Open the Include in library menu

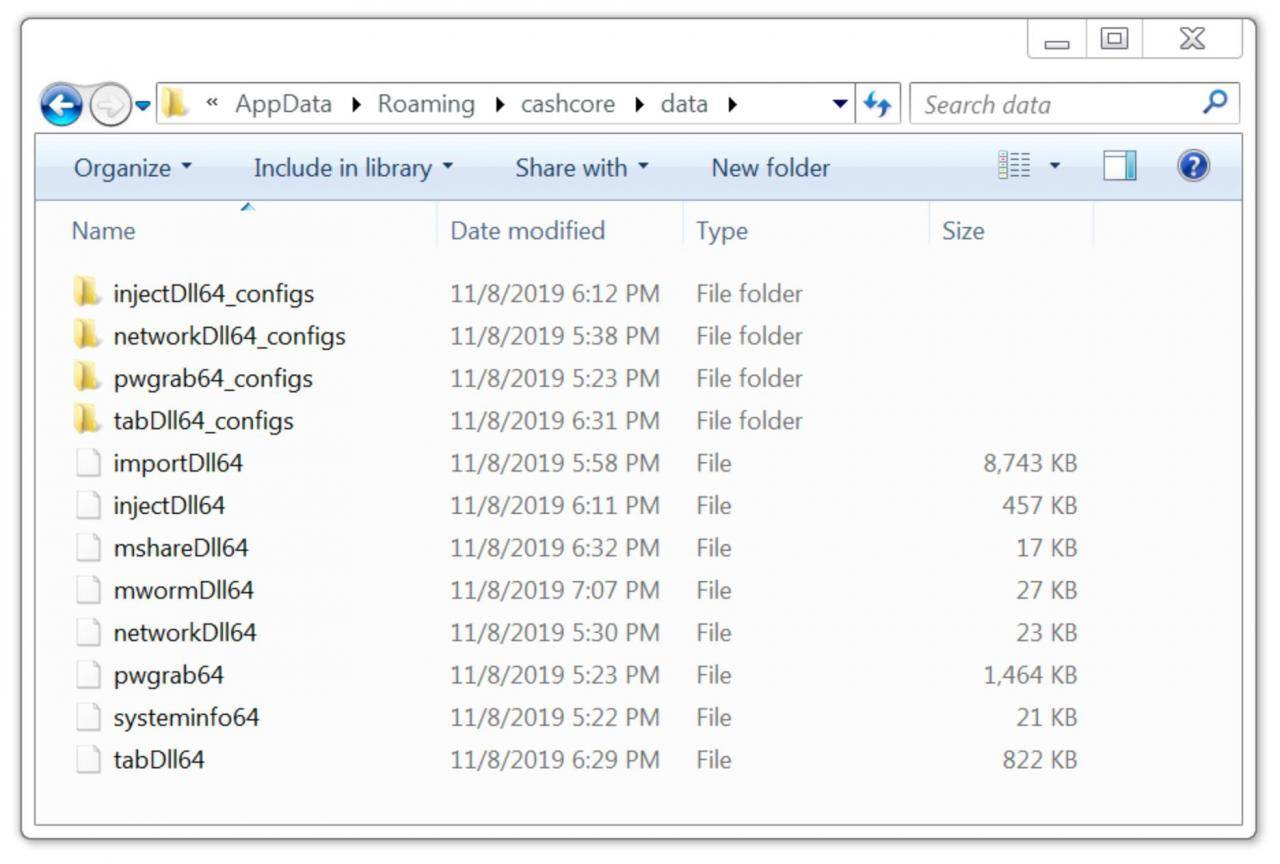(352, 168)
